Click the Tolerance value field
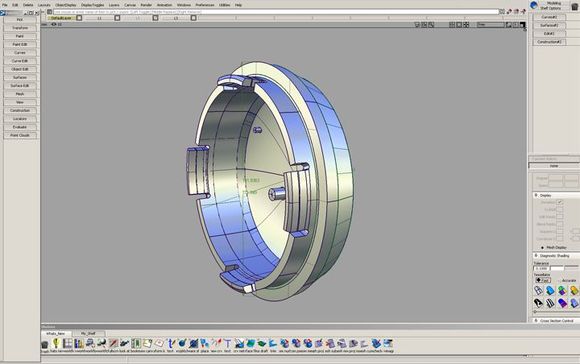580x364 pixels. click(x=541, y=268)
